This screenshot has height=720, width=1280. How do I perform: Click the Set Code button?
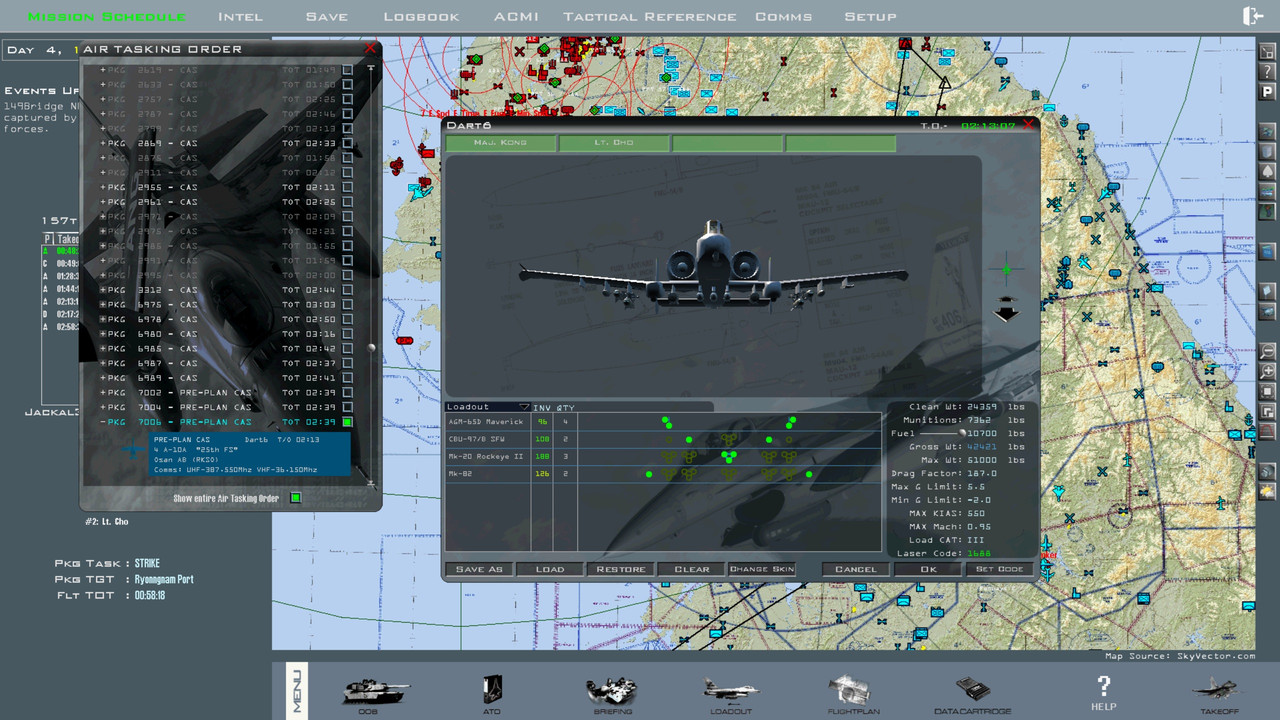pos(999,569)
